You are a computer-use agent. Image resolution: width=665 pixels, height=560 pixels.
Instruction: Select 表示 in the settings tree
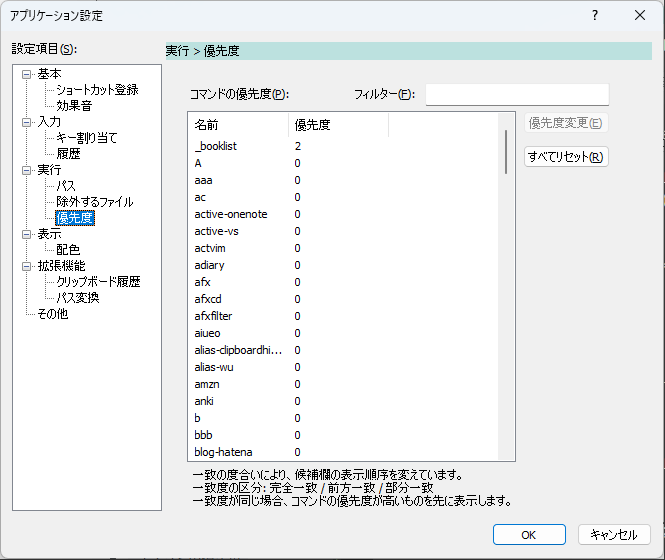(49, 234)
